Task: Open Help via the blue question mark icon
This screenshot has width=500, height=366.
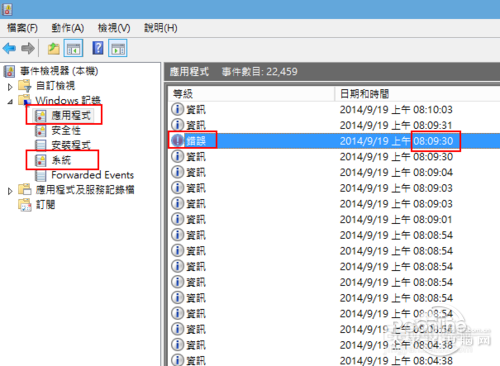Action: click(98, 48)
